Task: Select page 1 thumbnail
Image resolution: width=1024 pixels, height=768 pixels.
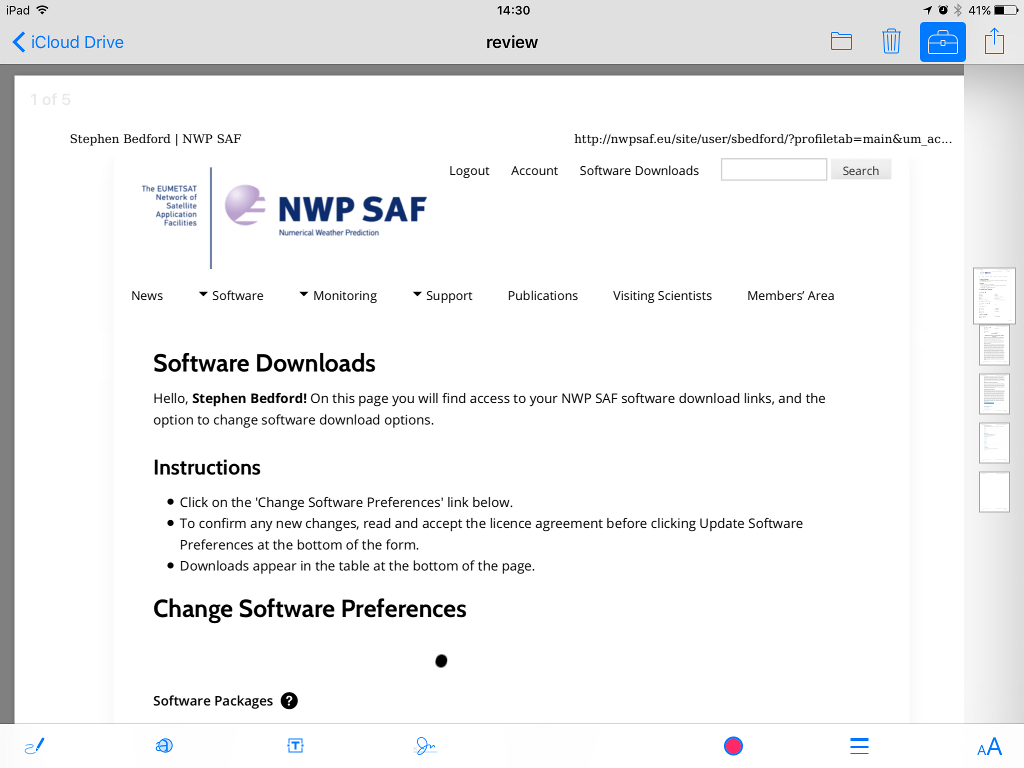Action: coord(994,296)
